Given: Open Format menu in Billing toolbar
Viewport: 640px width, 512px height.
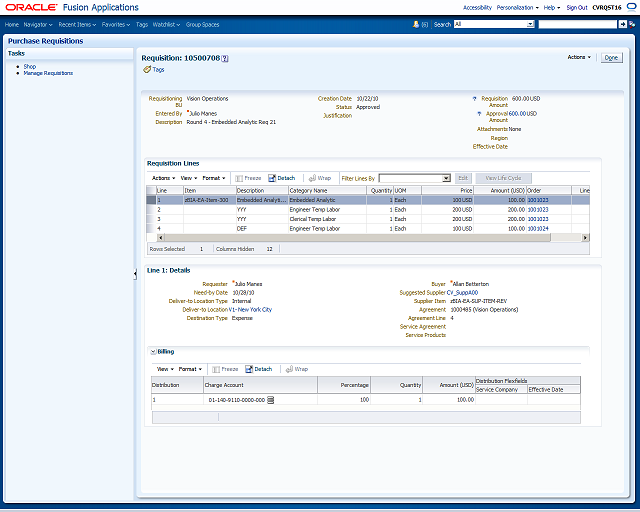Looking at the screenshot, I should click(x=190, y=369).
